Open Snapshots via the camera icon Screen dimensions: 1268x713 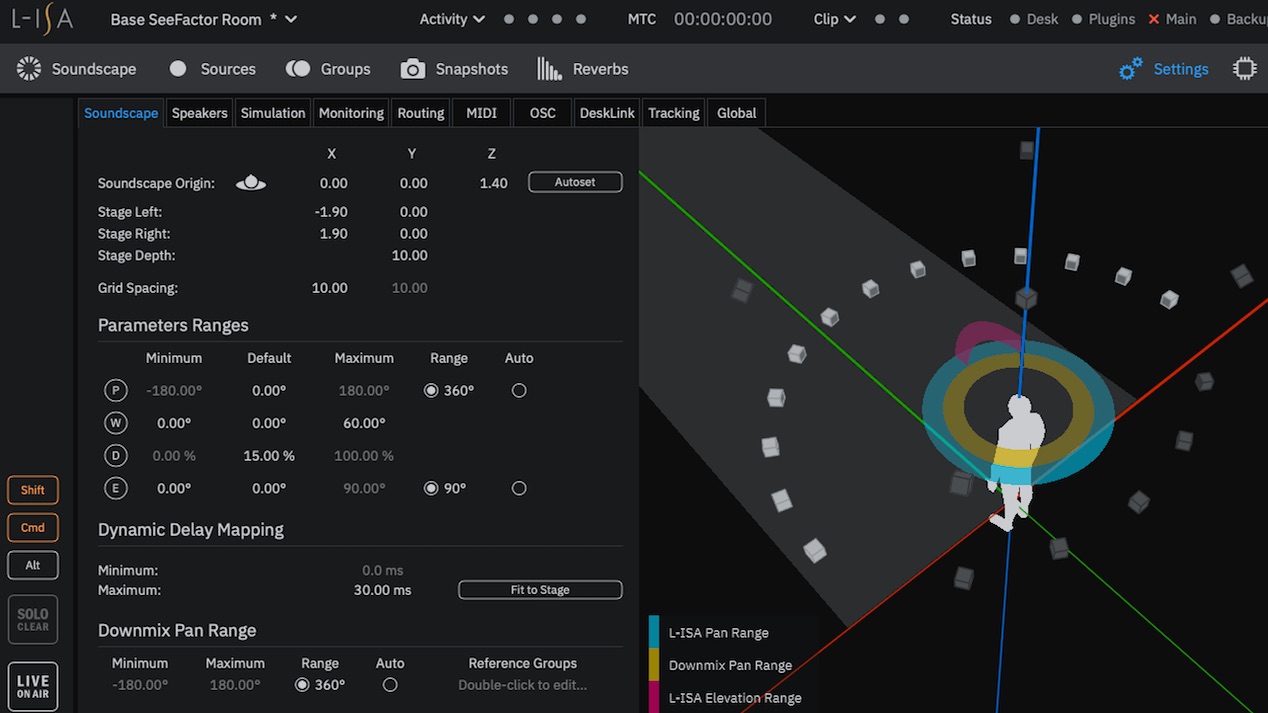pos(453,68)
